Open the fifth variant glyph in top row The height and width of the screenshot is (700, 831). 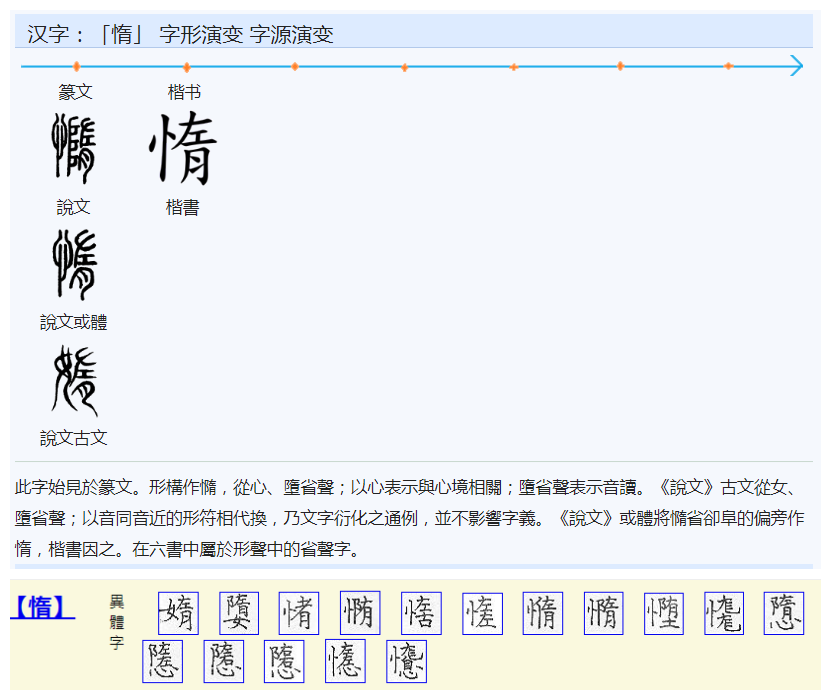[x=421, y=613]
